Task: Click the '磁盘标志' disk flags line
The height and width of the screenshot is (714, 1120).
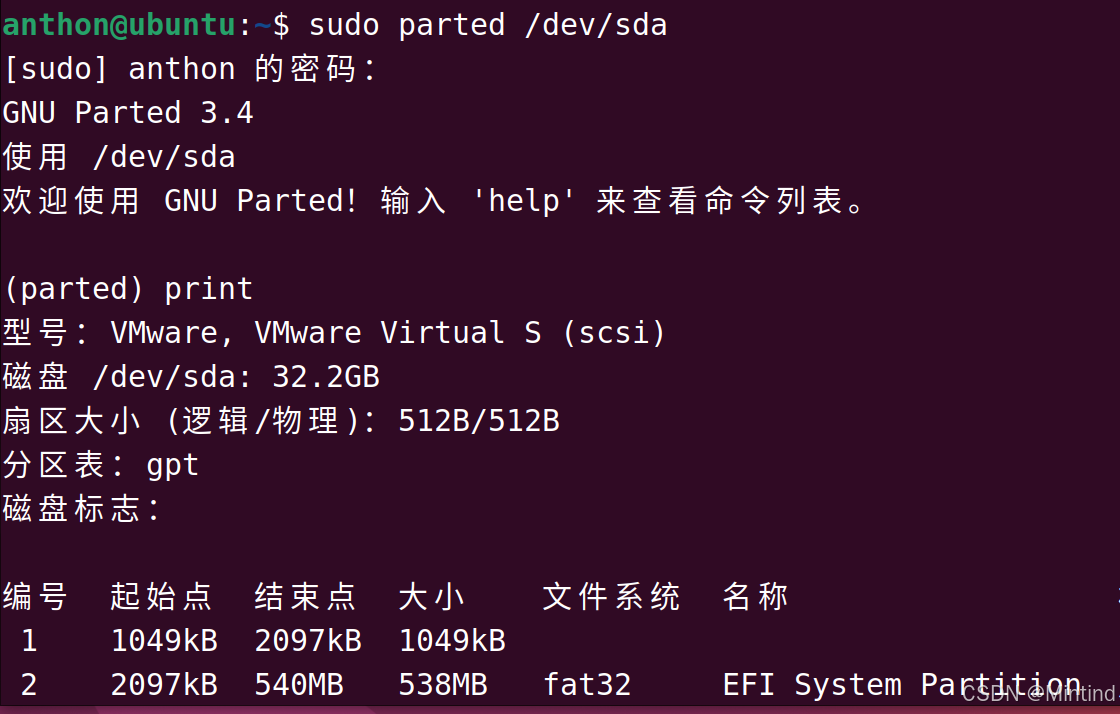Action: tap(82, 509)
